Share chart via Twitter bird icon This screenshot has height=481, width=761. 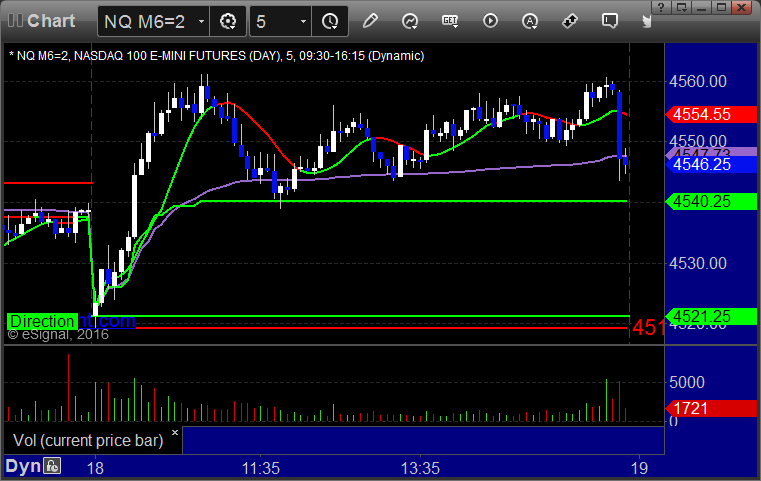(x=646, y=21)
